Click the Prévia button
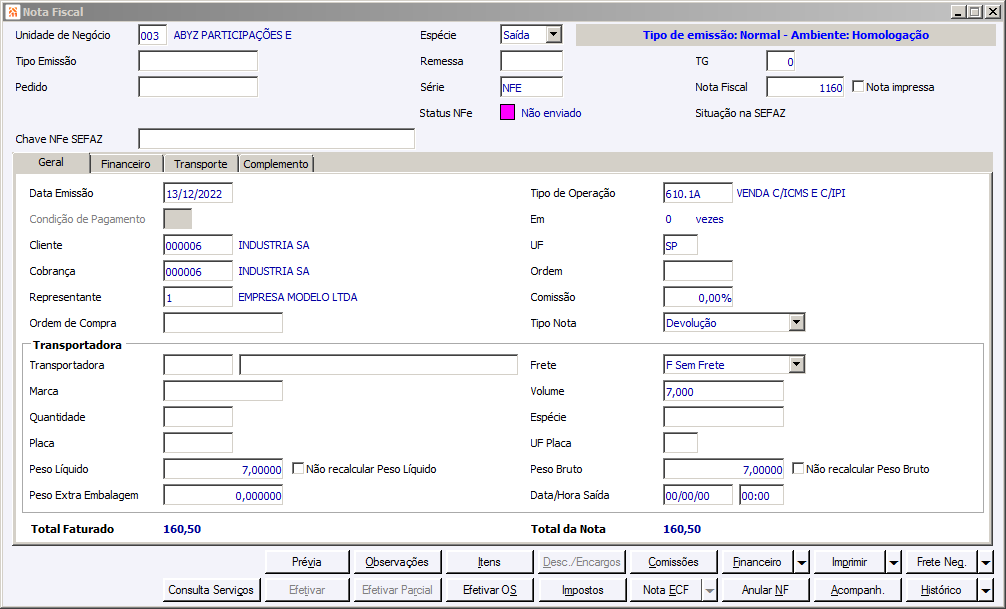This screenshot has width=1006, height=609. [x=307, y=562]
